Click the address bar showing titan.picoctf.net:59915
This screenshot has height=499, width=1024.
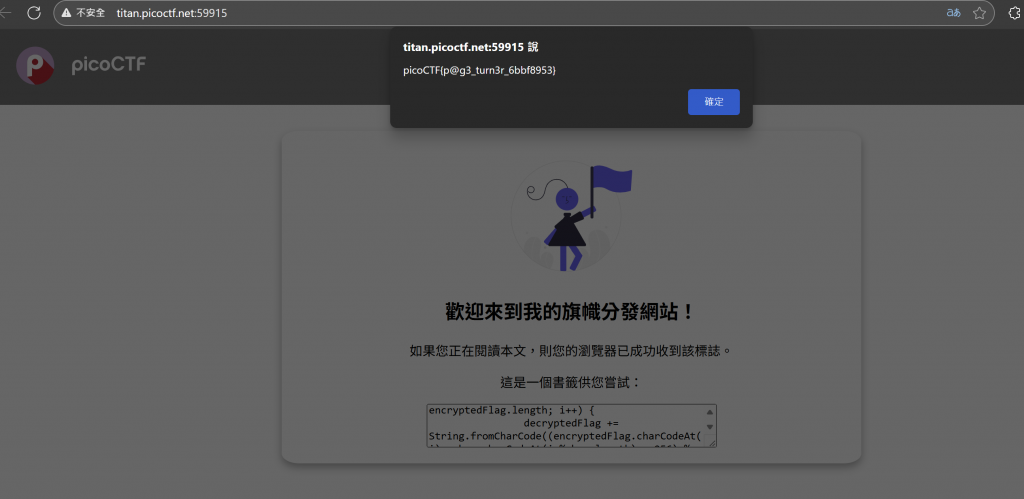coord(524,13)
